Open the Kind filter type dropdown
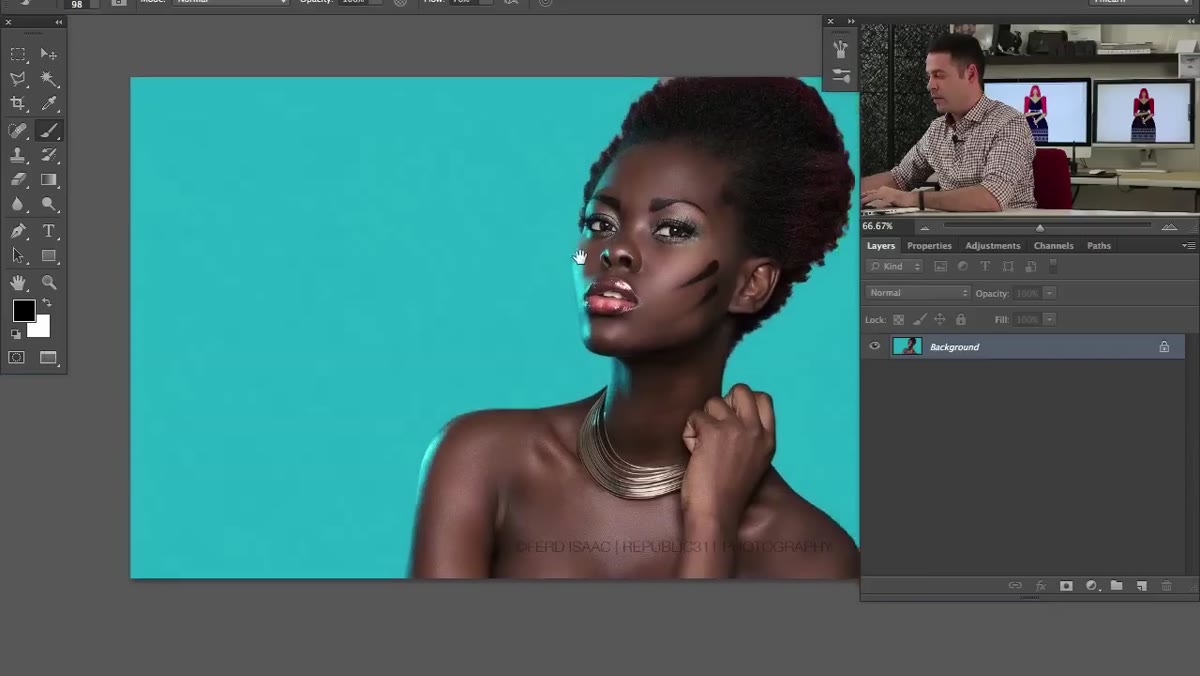Screen dimensions: 1200x676 click(x=895, y=267)
